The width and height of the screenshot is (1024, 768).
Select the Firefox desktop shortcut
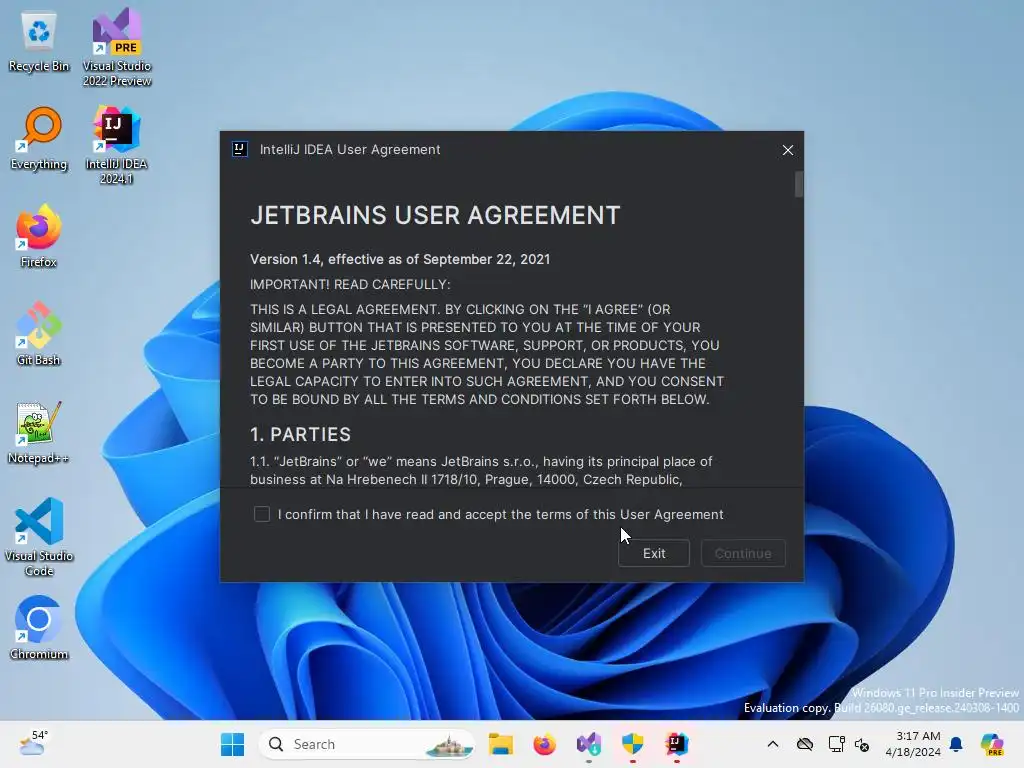[x=39, y=236]
